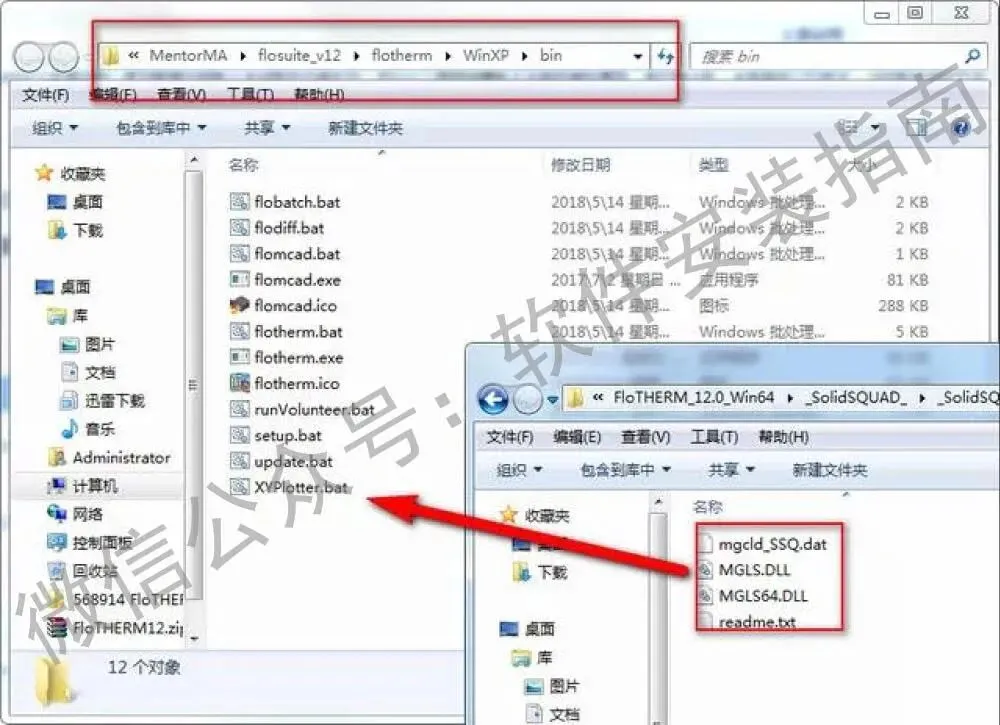Screen dimensions: 1000x725
Task: Open 共享 dropdown in bin window
Action: (x=267, y=128)
